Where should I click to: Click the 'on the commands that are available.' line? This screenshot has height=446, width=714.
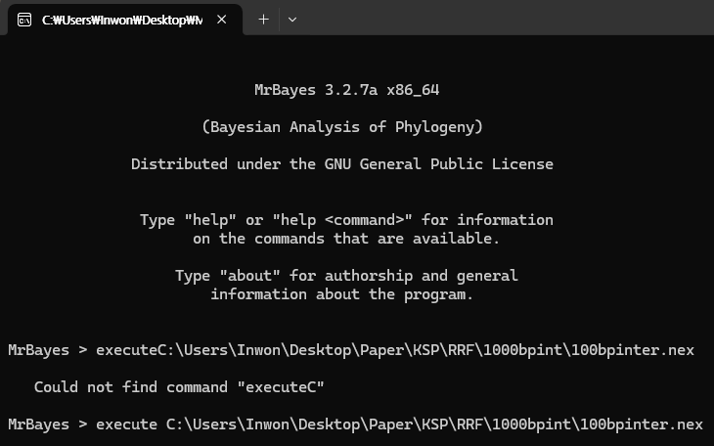[x=346, y=239]
